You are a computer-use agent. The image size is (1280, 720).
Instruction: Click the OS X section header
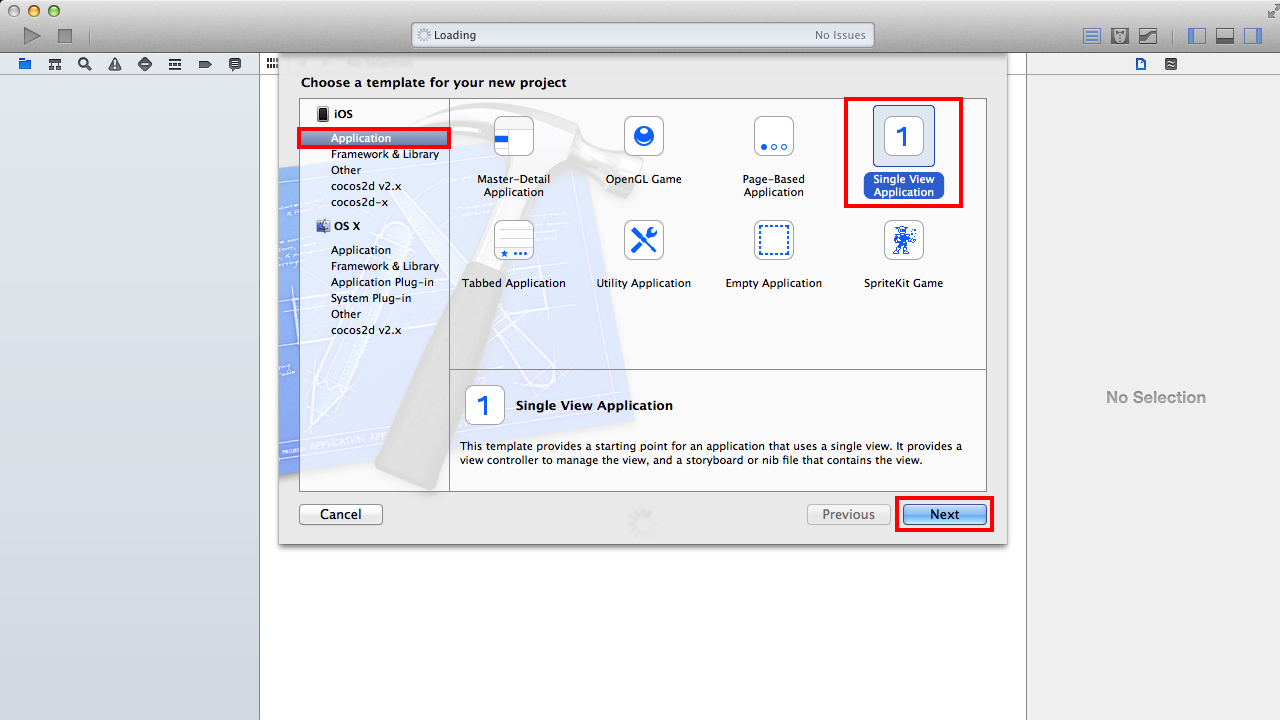click(x=338, y=226)
